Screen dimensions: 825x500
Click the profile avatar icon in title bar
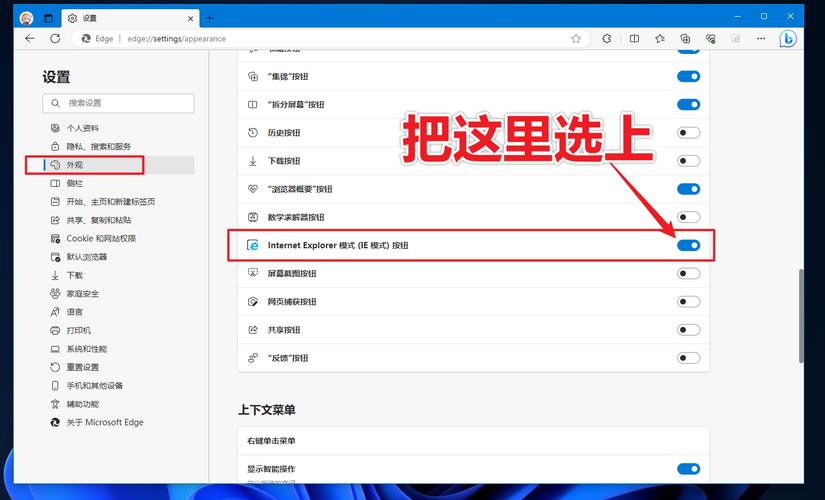click(26, 18)
